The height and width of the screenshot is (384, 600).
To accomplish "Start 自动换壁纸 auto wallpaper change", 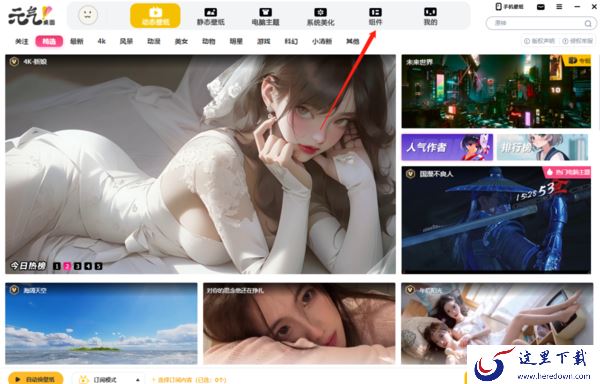I will pos(35,379).
